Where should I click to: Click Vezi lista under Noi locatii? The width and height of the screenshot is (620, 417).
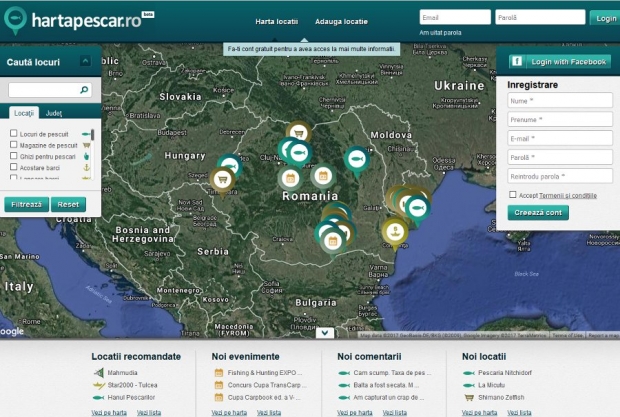(519, 412)
